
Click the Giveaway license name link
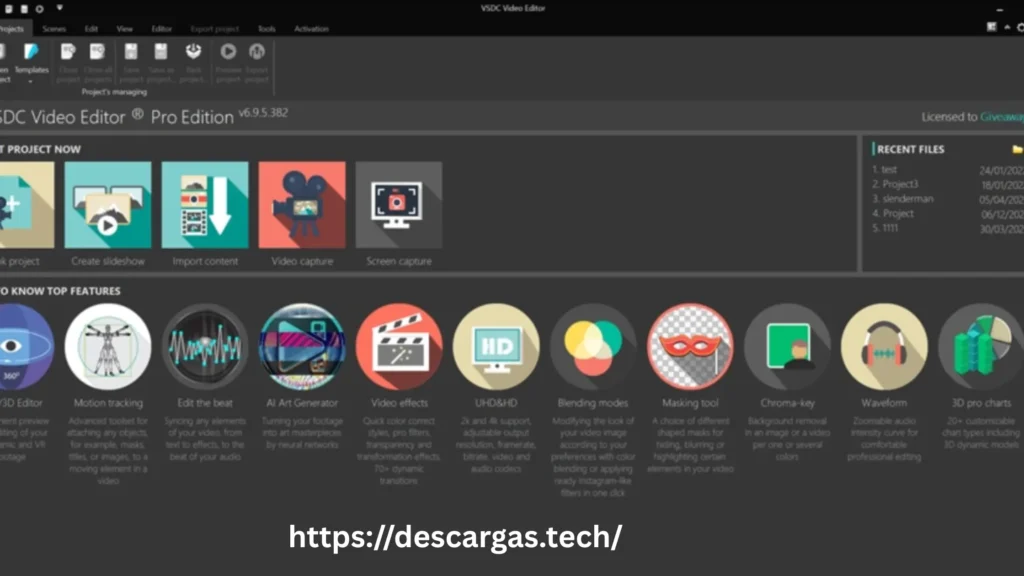pos(1002,117)
